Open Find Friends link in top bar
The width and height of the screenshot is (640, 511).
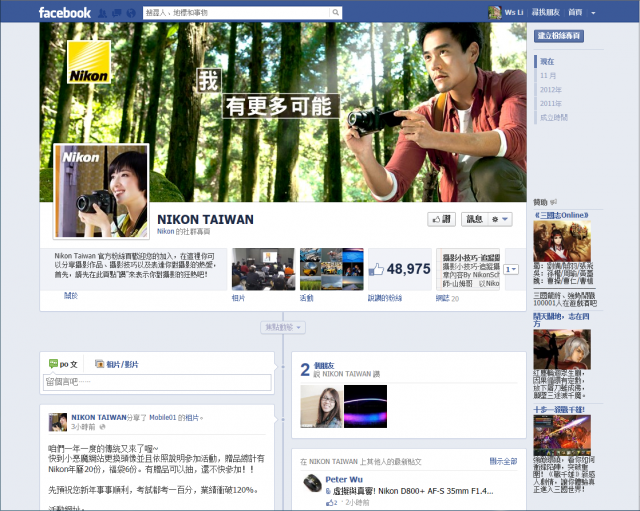pyautogui.click(x=545, y=13)
